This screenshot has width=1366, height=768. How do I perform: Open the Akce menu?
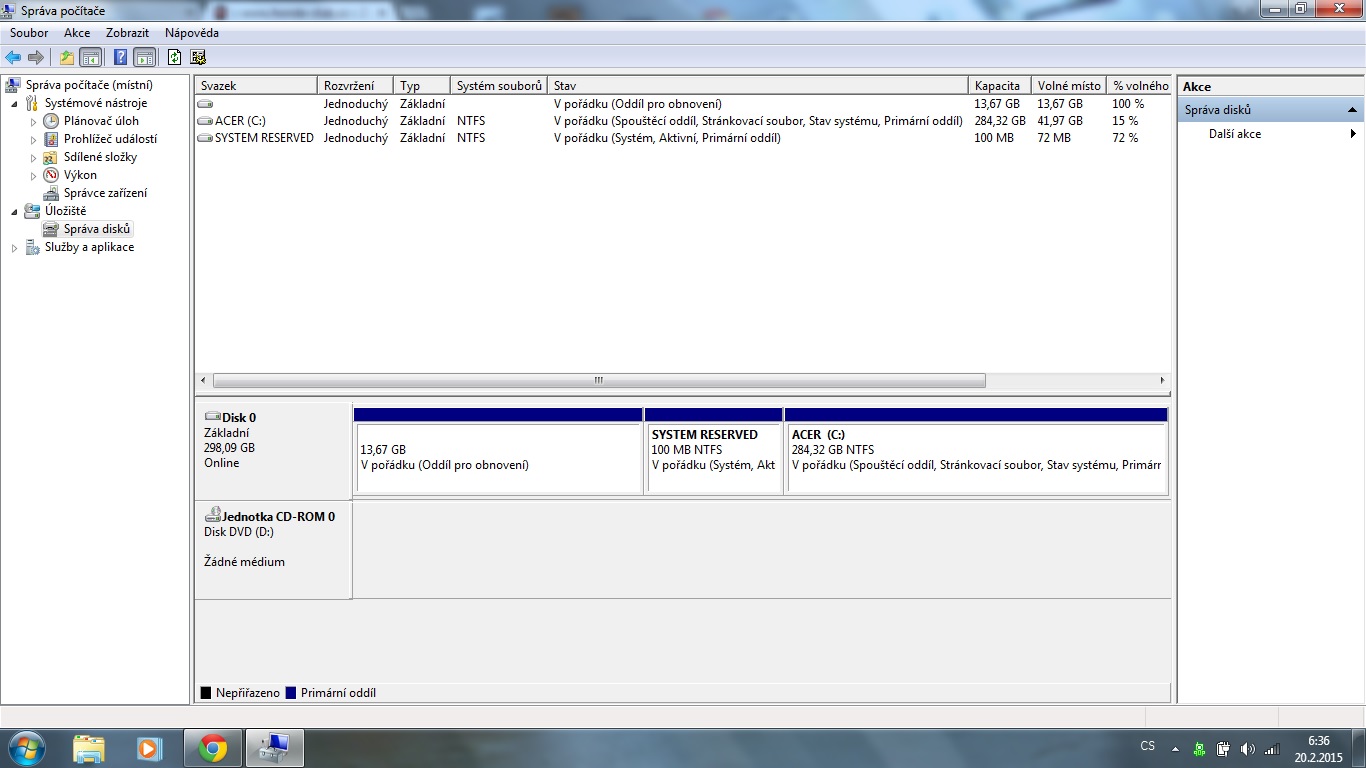click(x=77, y=33)
